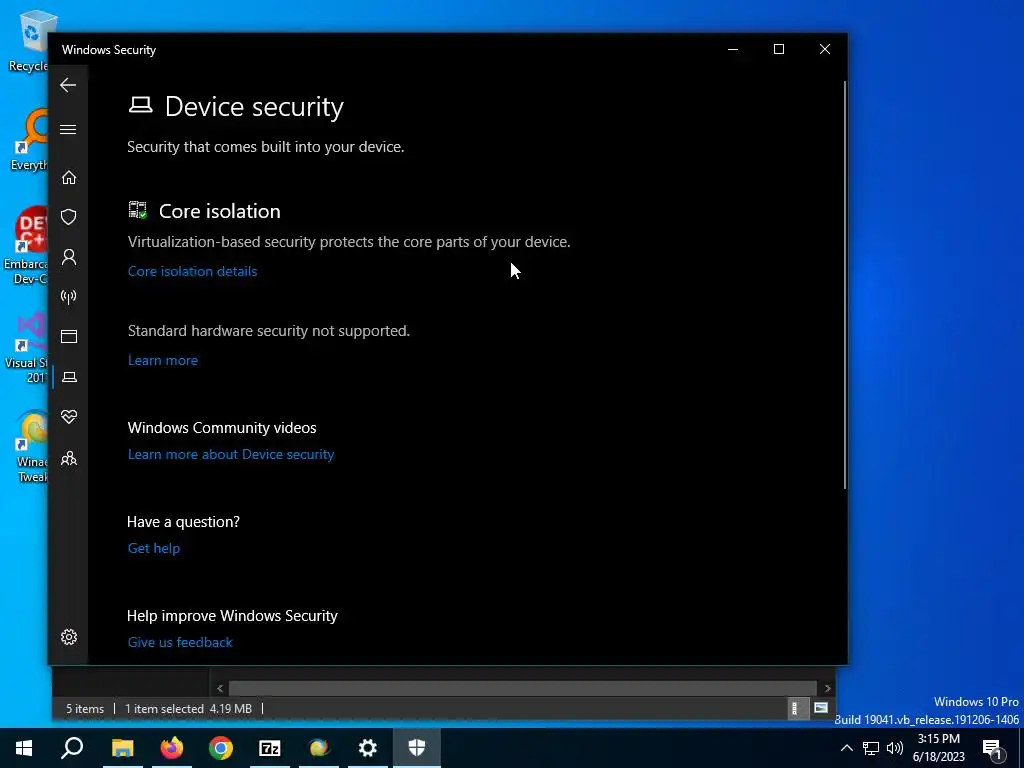Go back using the back arrow

coord(68,85)
